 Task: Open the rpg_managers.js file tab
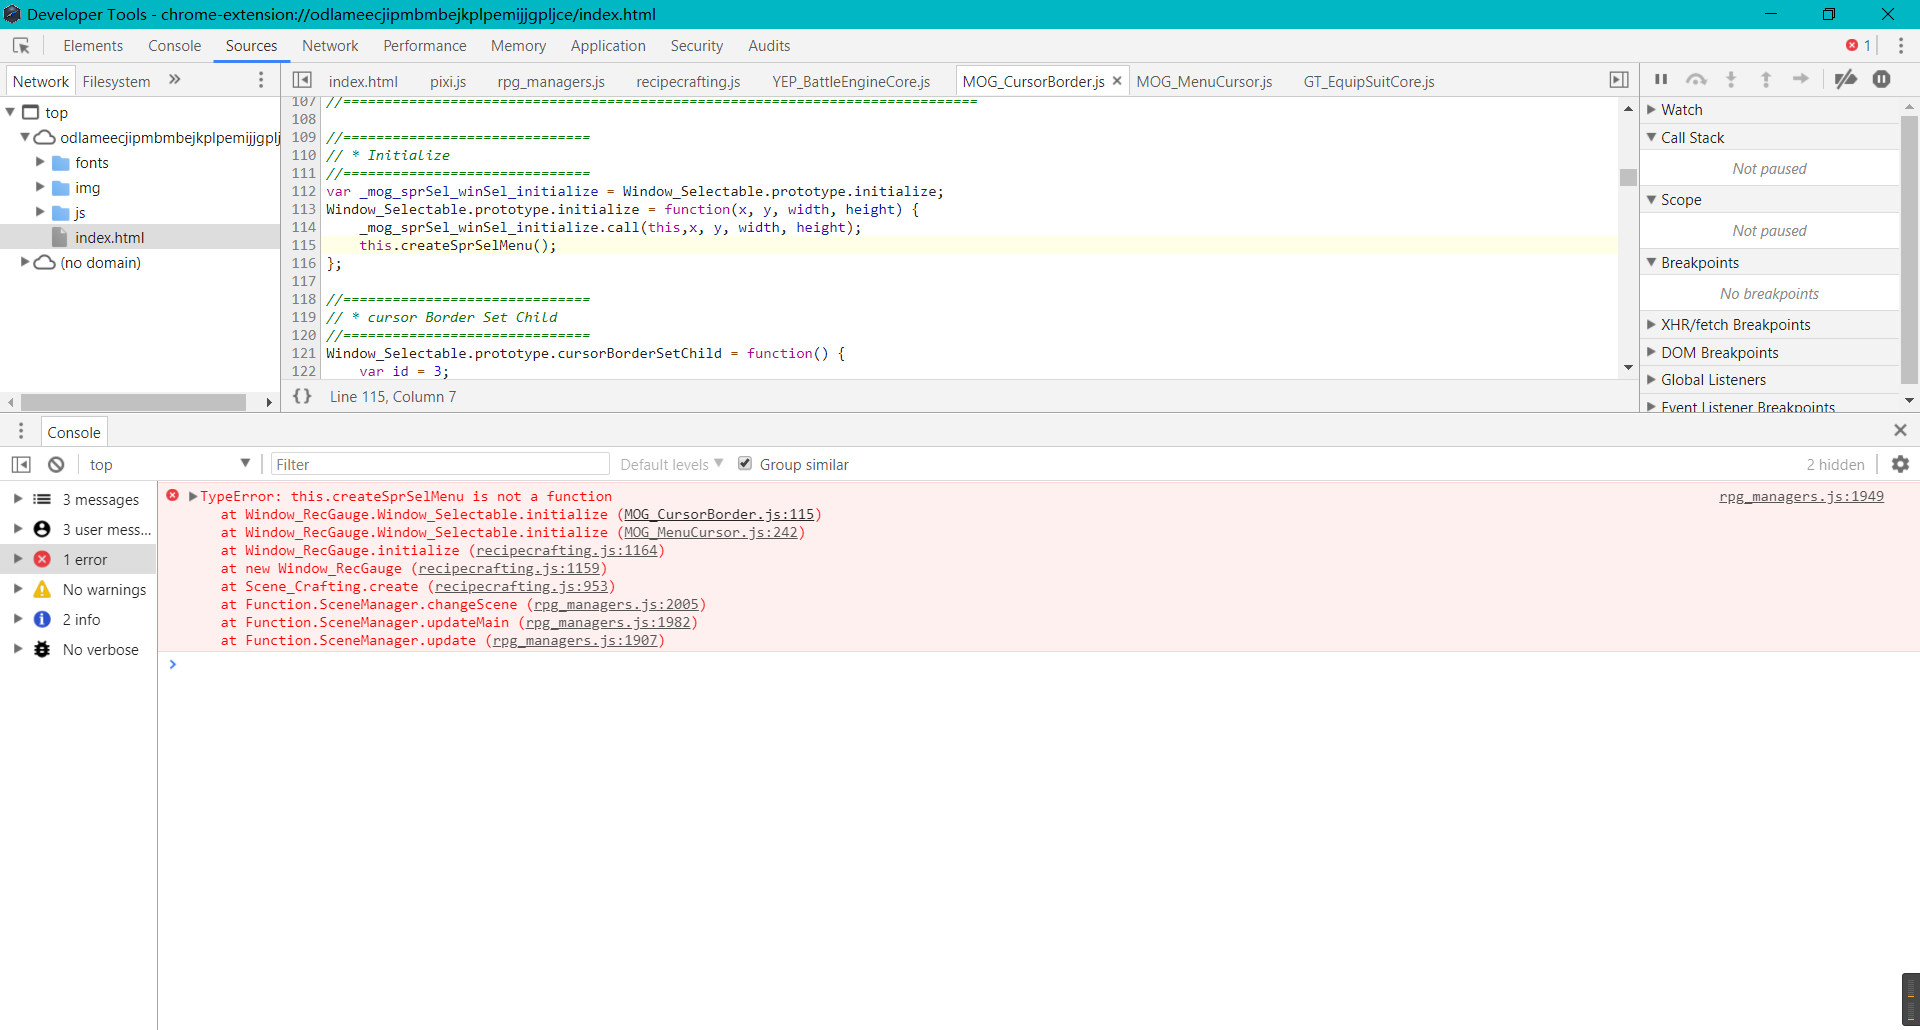[551, 82]
